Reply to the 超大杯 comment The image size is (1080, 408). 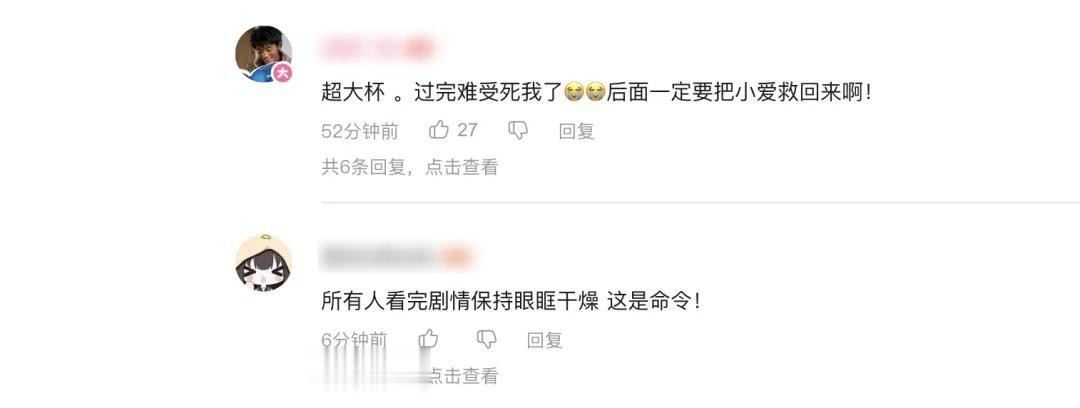pyautogui.click(x=577, y=131)
